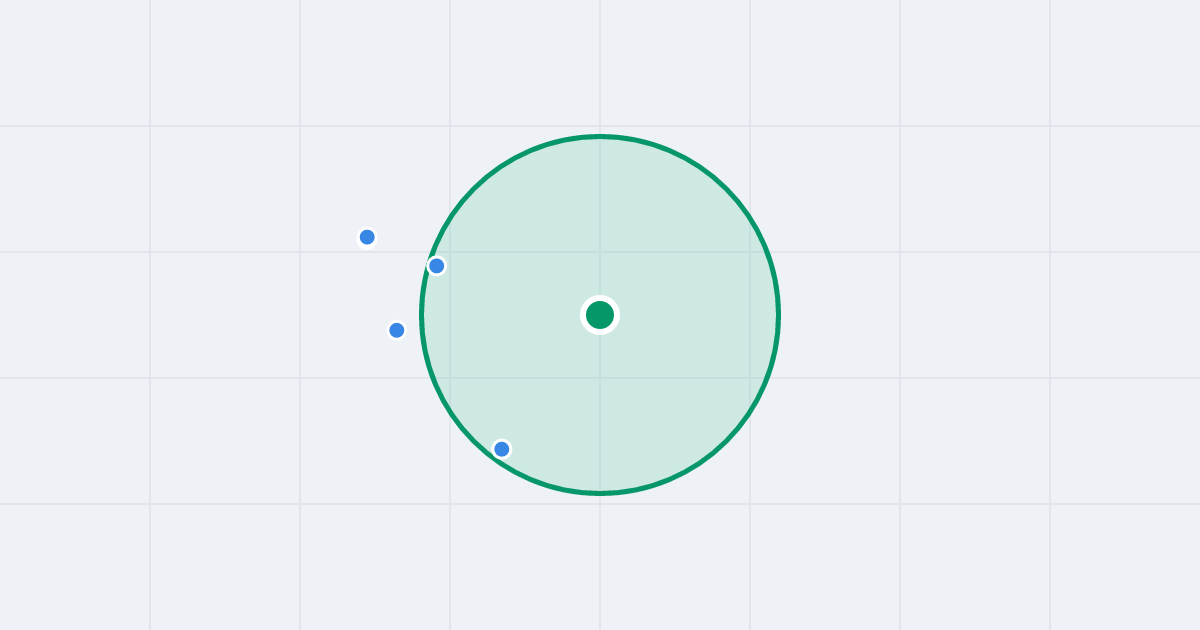Click the green center marker of the circle
This screenshot has width=1200, height=630.
[x=600, y=315]
